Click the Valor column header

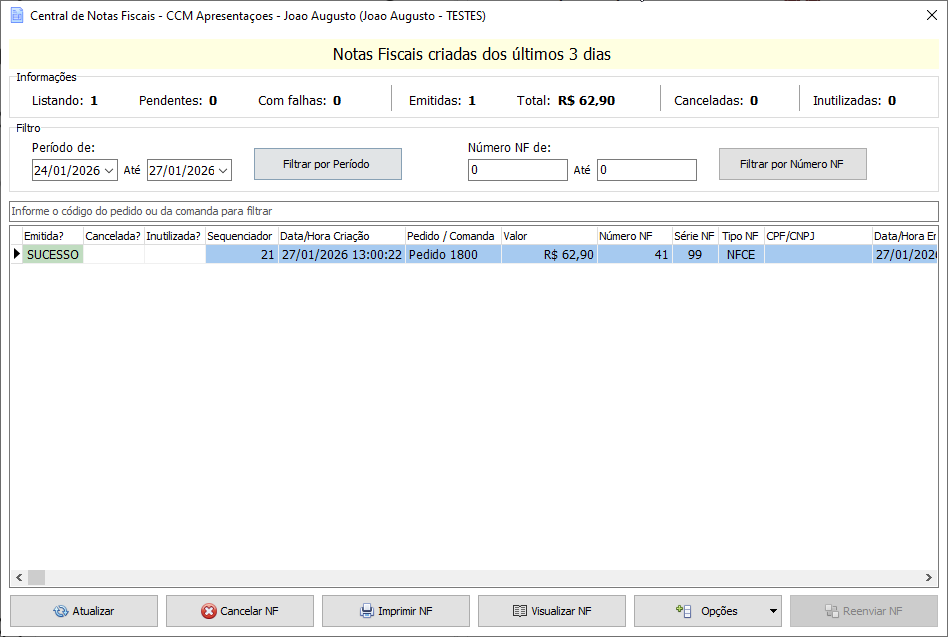[548, 236]
